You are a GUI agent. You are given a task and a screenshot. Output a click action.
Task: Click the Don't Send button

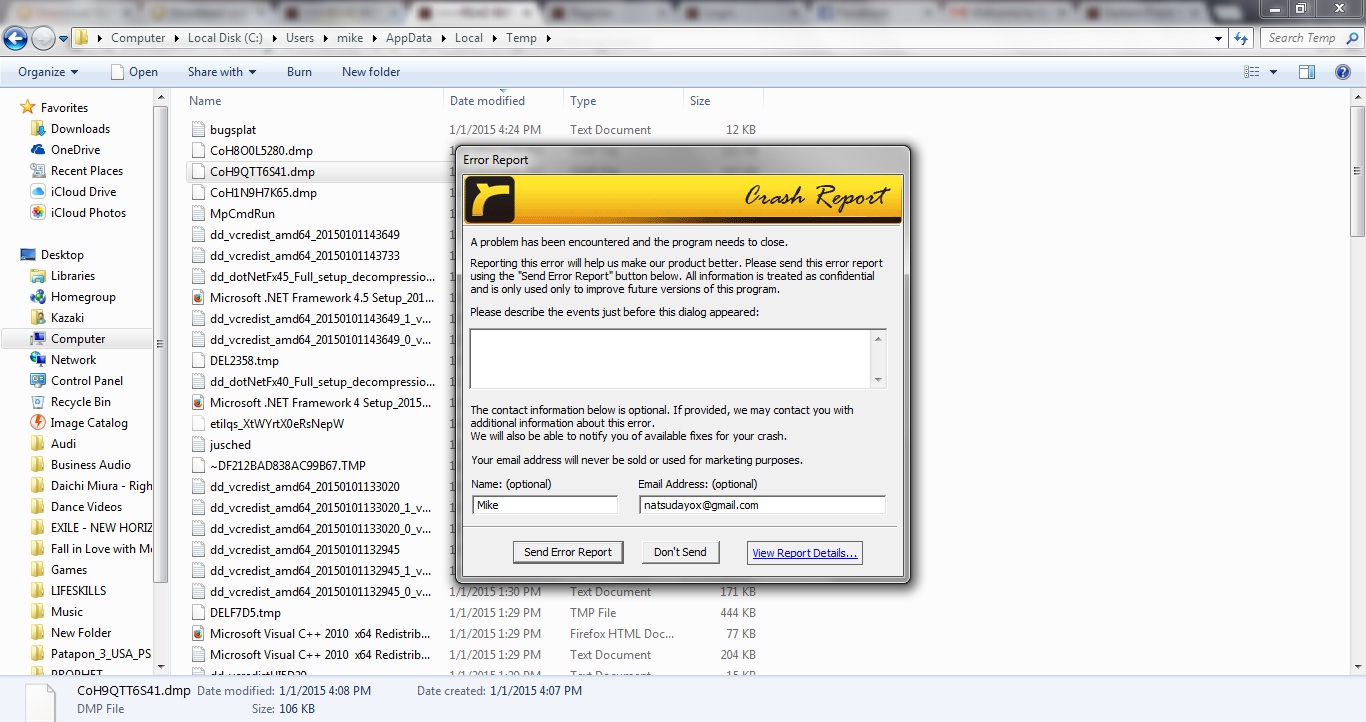tap(680, 552)
